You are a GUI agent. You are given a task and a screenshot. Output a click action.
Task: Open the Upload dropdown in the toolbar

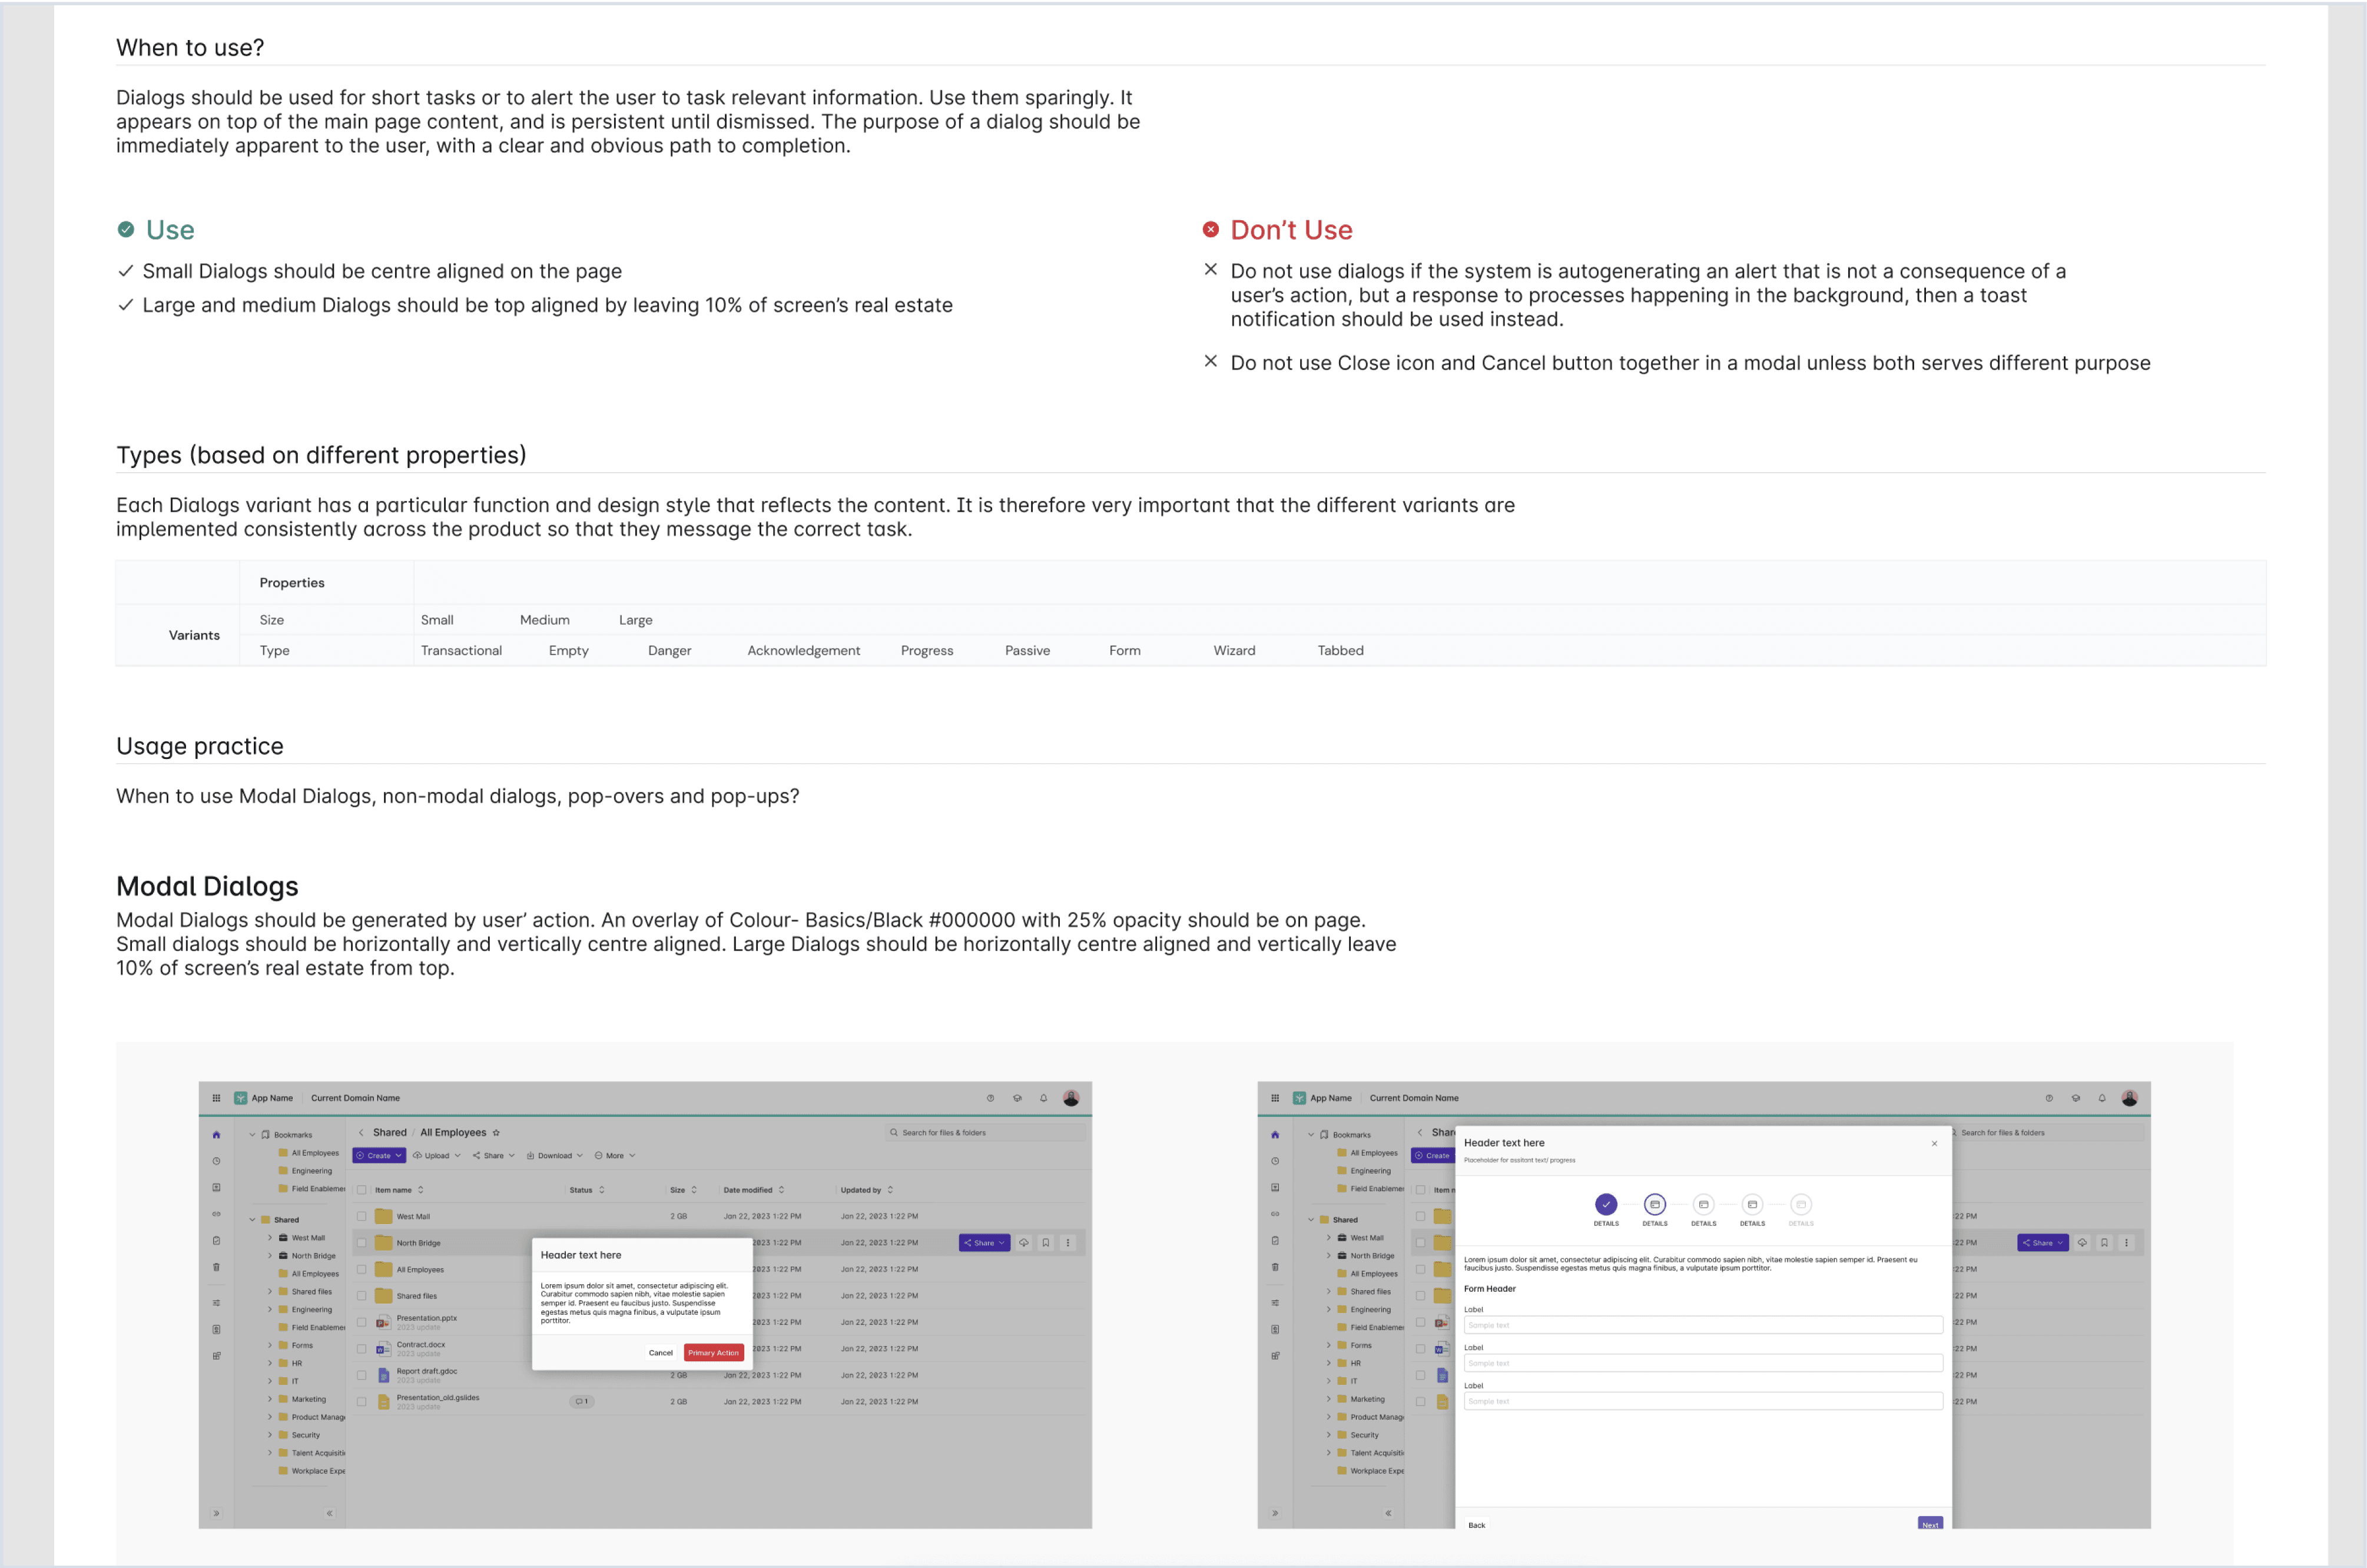pyautogui.click(x=437, y=1156)
